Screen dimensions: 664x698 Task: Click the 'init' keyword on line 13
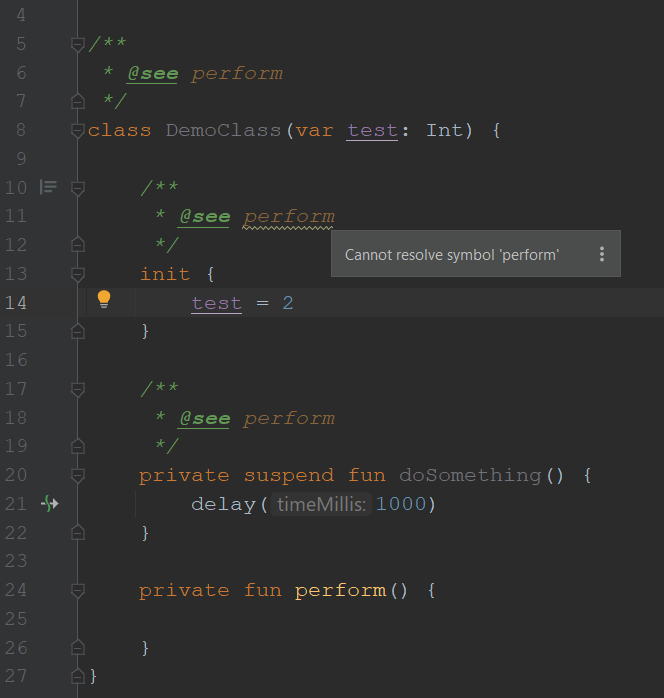click(x=165, y=274)
